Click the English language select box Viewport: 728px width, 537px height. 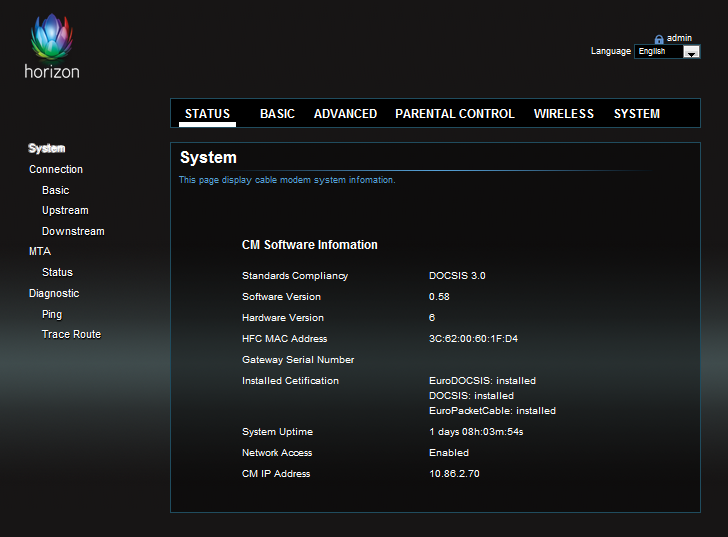click(x=667, y=52)
